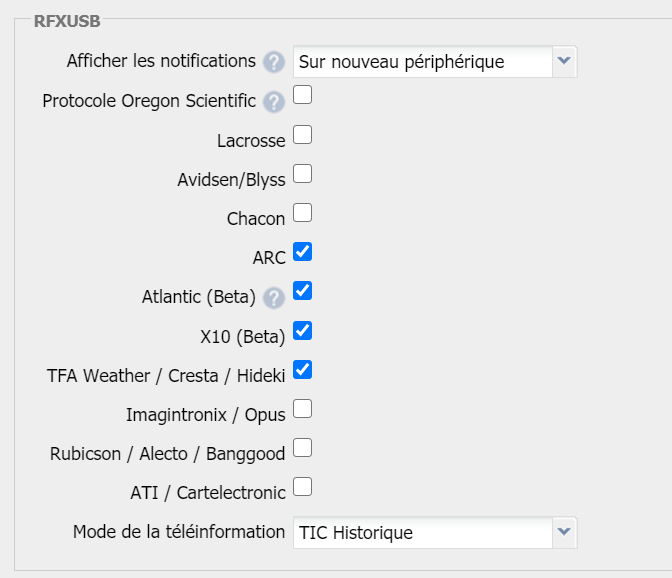Click help icon next to Afficher les notifications
The image size is (672, 578).
coord(274,62)
